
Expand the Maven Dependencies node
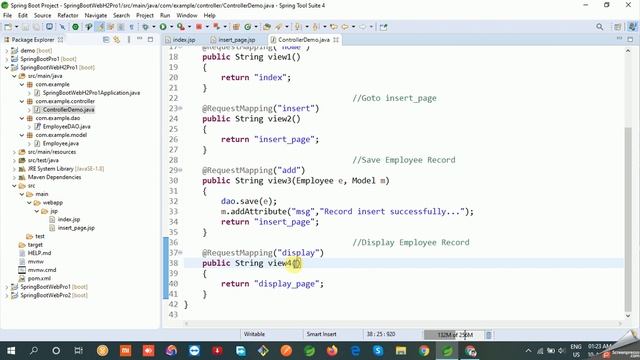pos(14,177)
